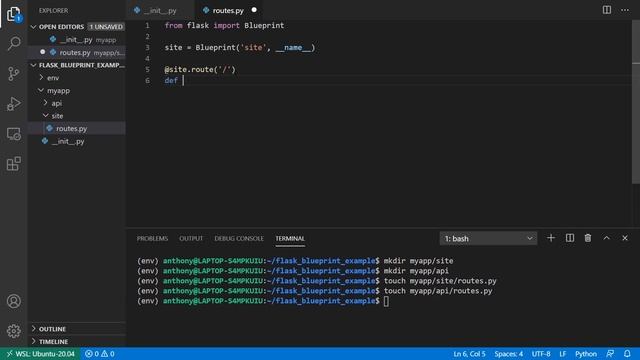640x360 pixels.
Task: Open notifications bell in status bar
Action: [x=627, y=354]
